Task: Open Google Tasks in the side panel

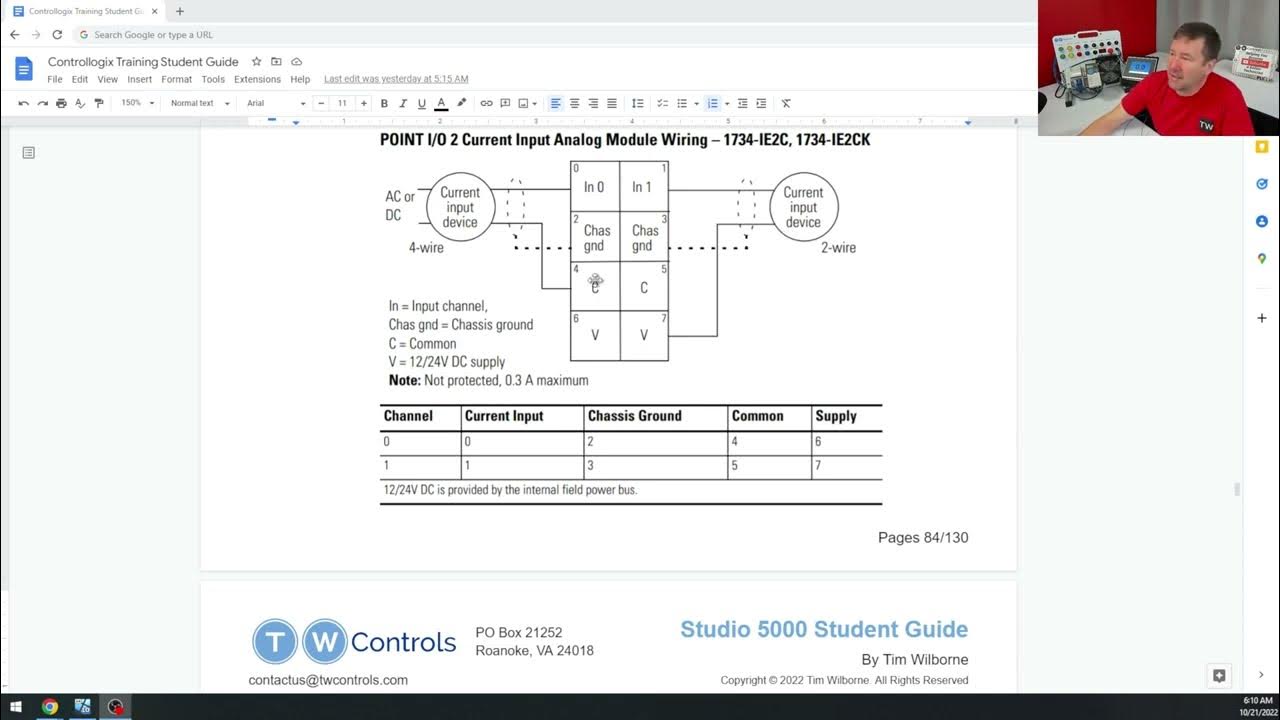Action: point(1262,184)
